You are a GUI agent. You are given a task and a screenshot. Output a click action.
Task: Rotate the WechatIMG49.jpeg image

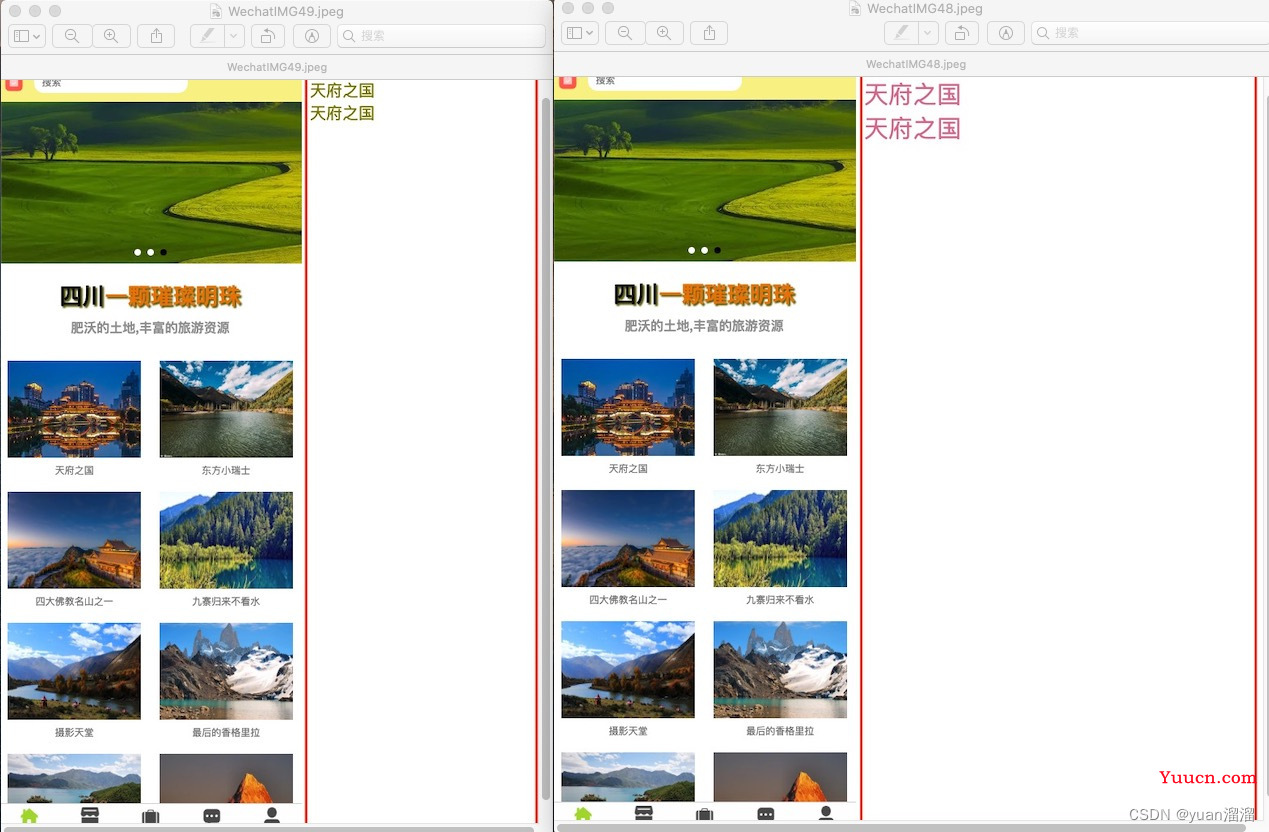267,36
